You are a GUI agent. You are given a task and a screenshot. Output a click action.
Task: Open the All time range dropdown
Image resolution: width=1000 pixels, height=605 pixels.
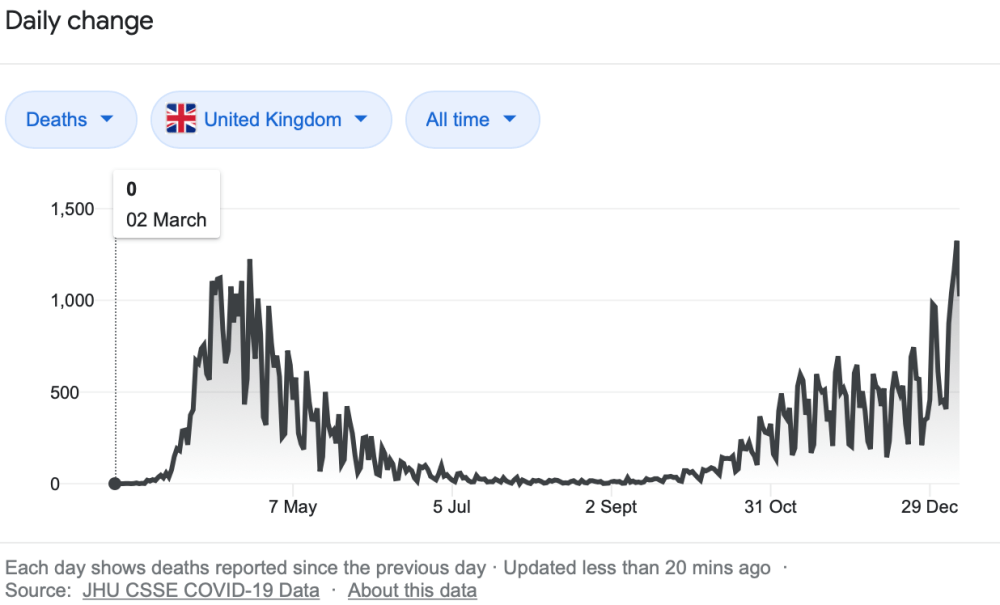[x=472, y=120]
